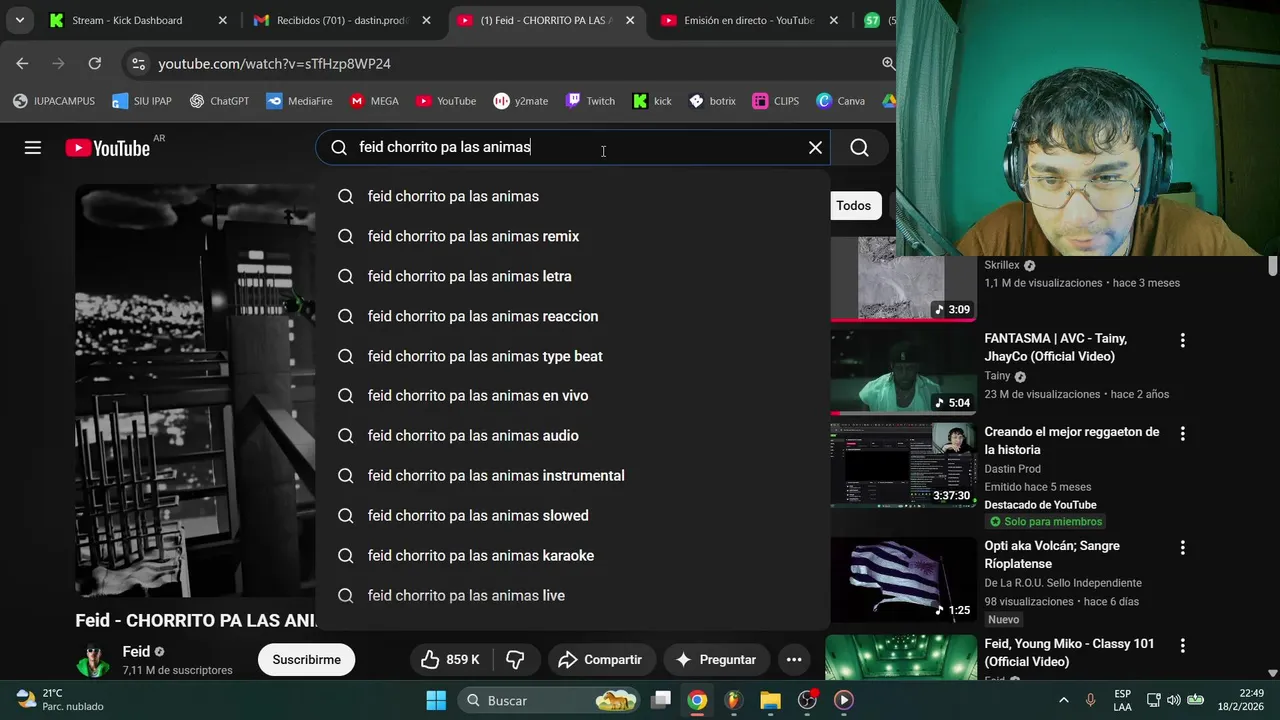The image size is (1280, 720).
Task: Open the ChatGPT bookmark
Action: [219, 101]
